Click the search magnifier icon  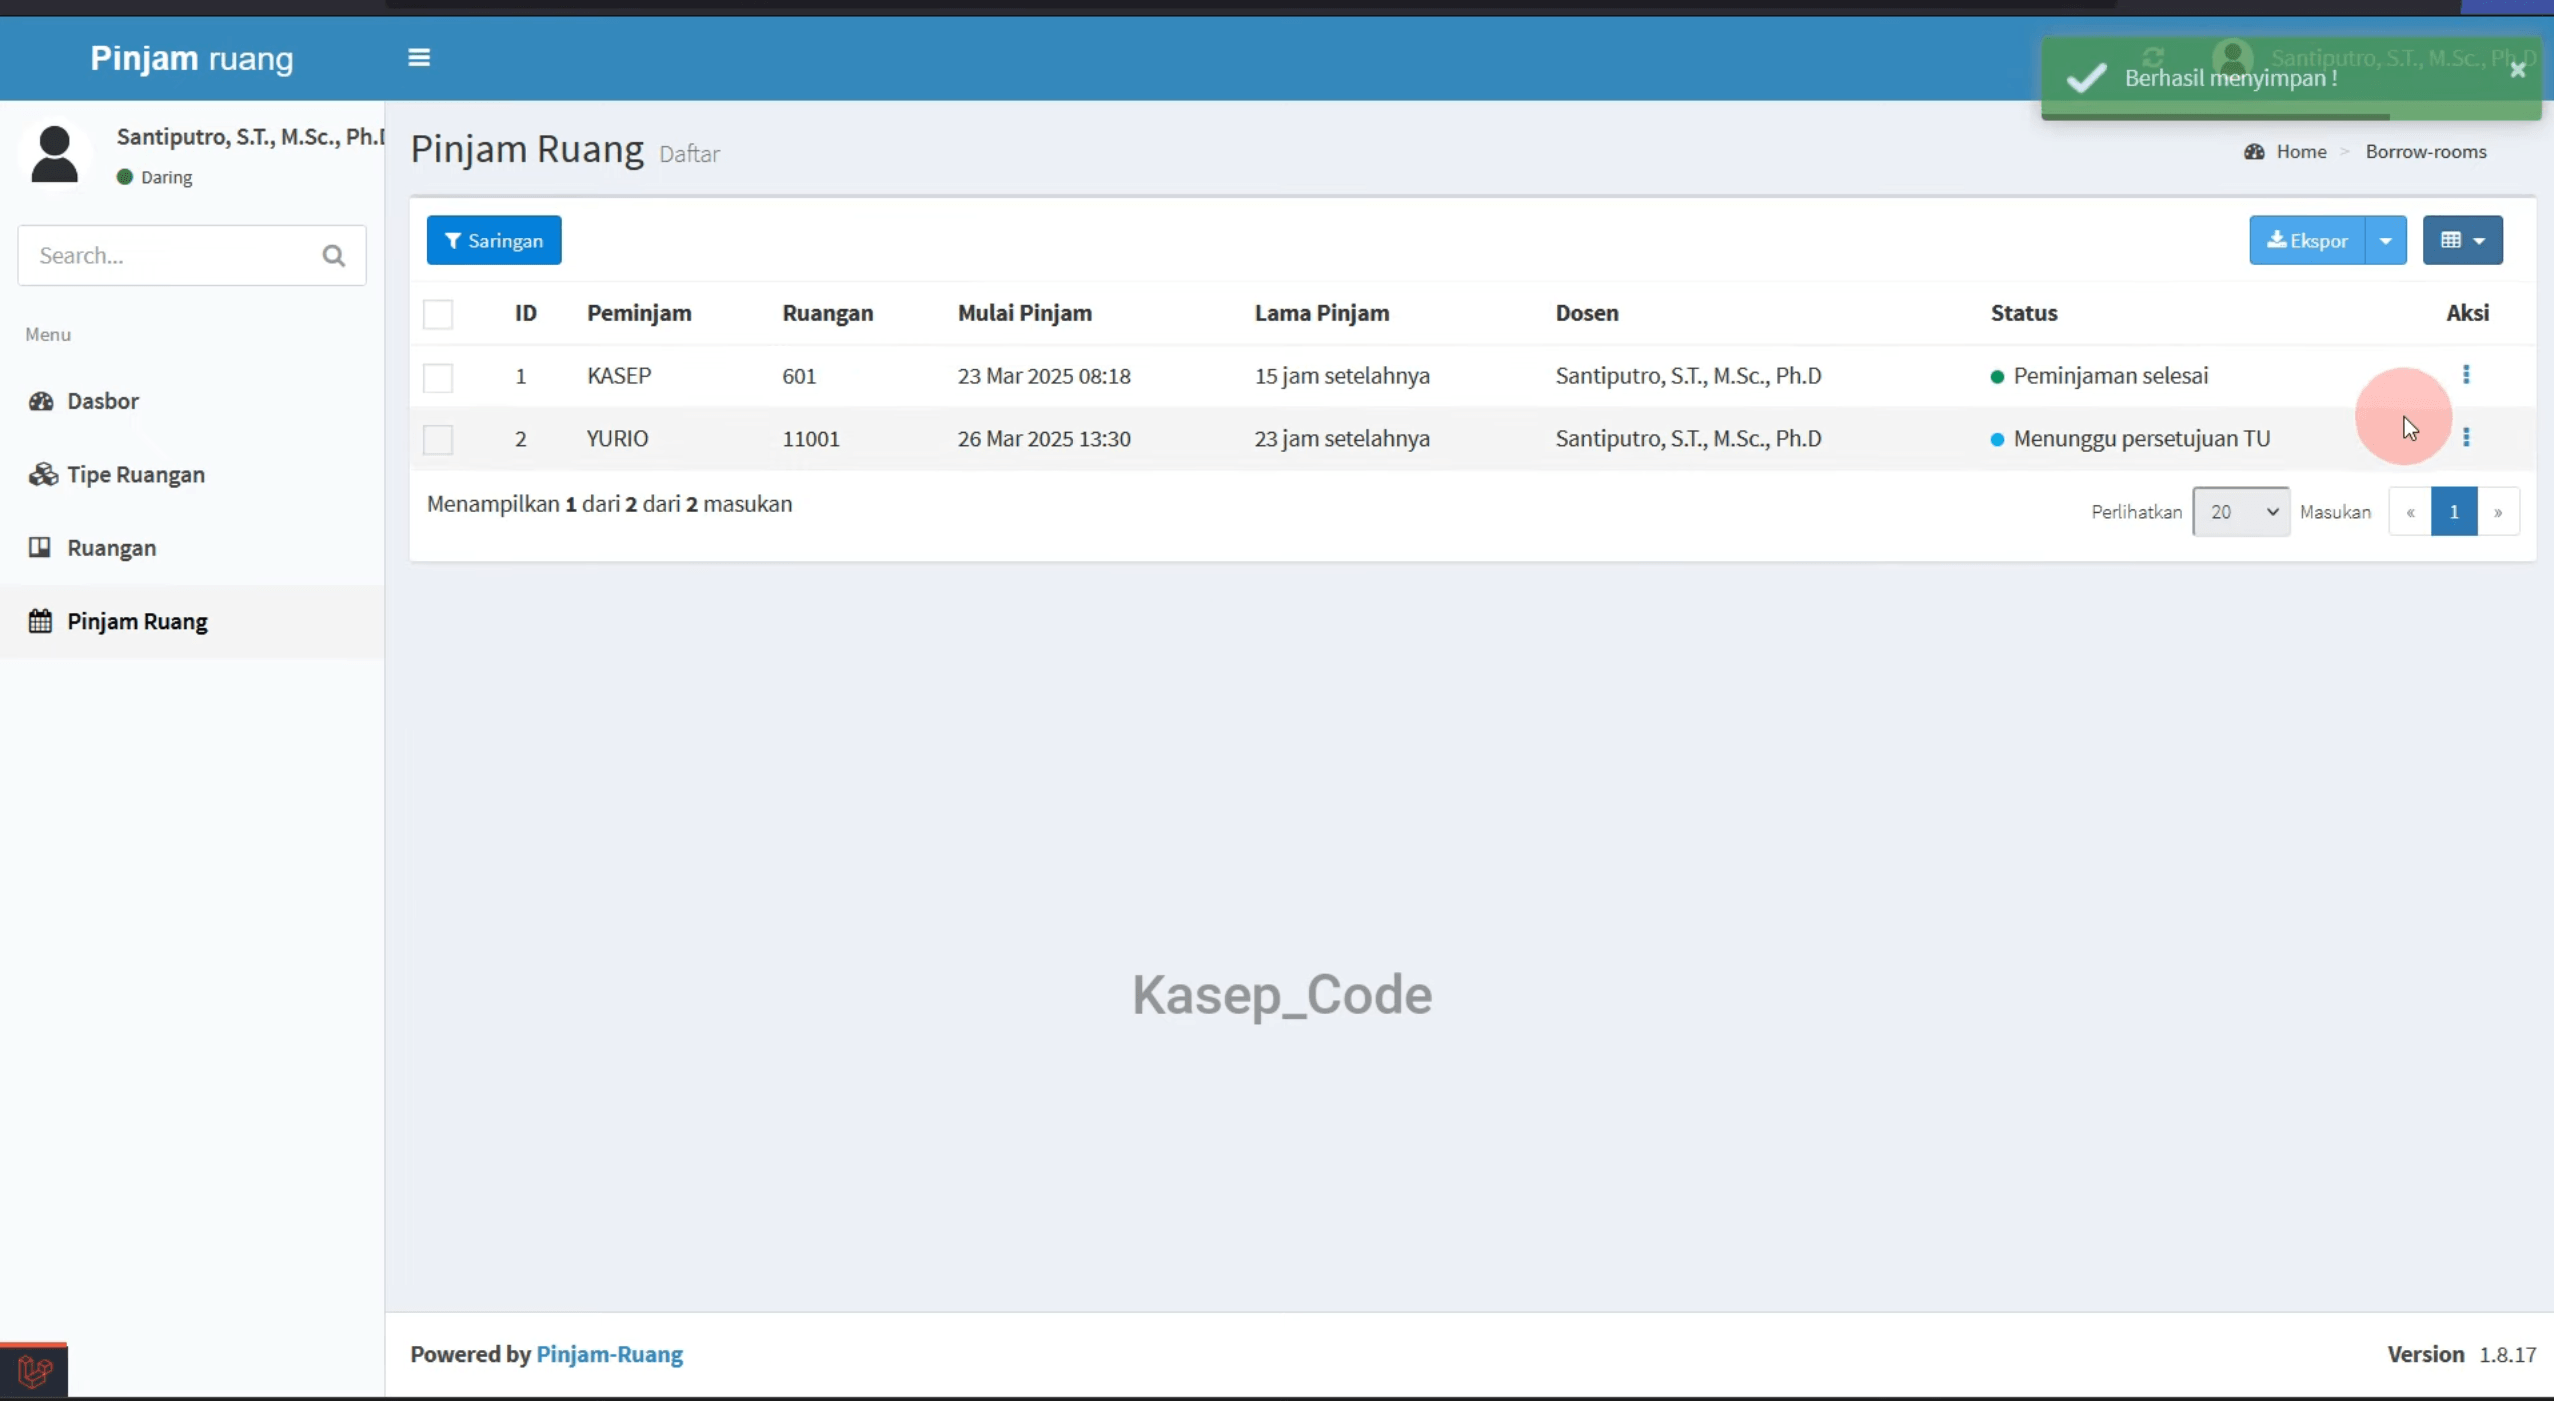coord(334,256)
